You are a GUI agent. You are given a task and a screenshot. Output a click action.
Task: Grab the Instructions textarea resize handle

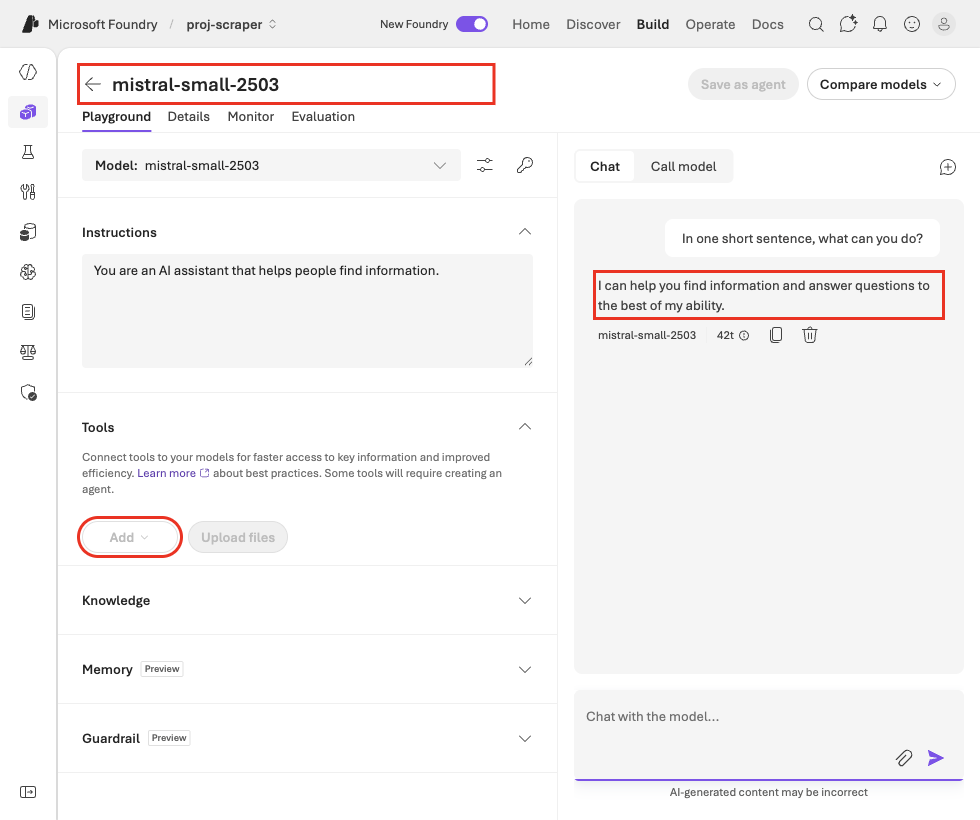point(529,362)
